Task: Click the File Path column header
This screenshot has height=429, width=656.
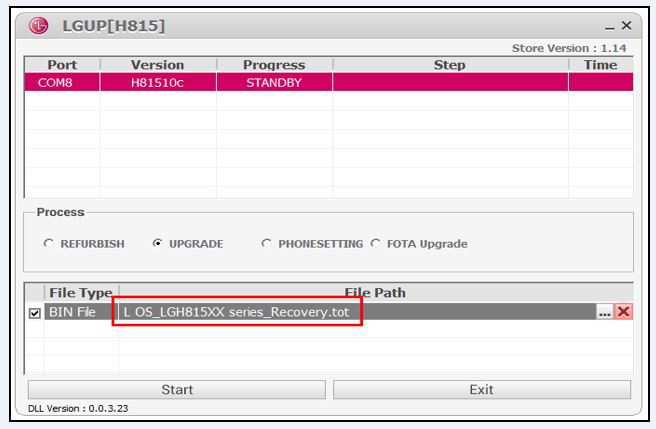Action: tap(375, 293)
